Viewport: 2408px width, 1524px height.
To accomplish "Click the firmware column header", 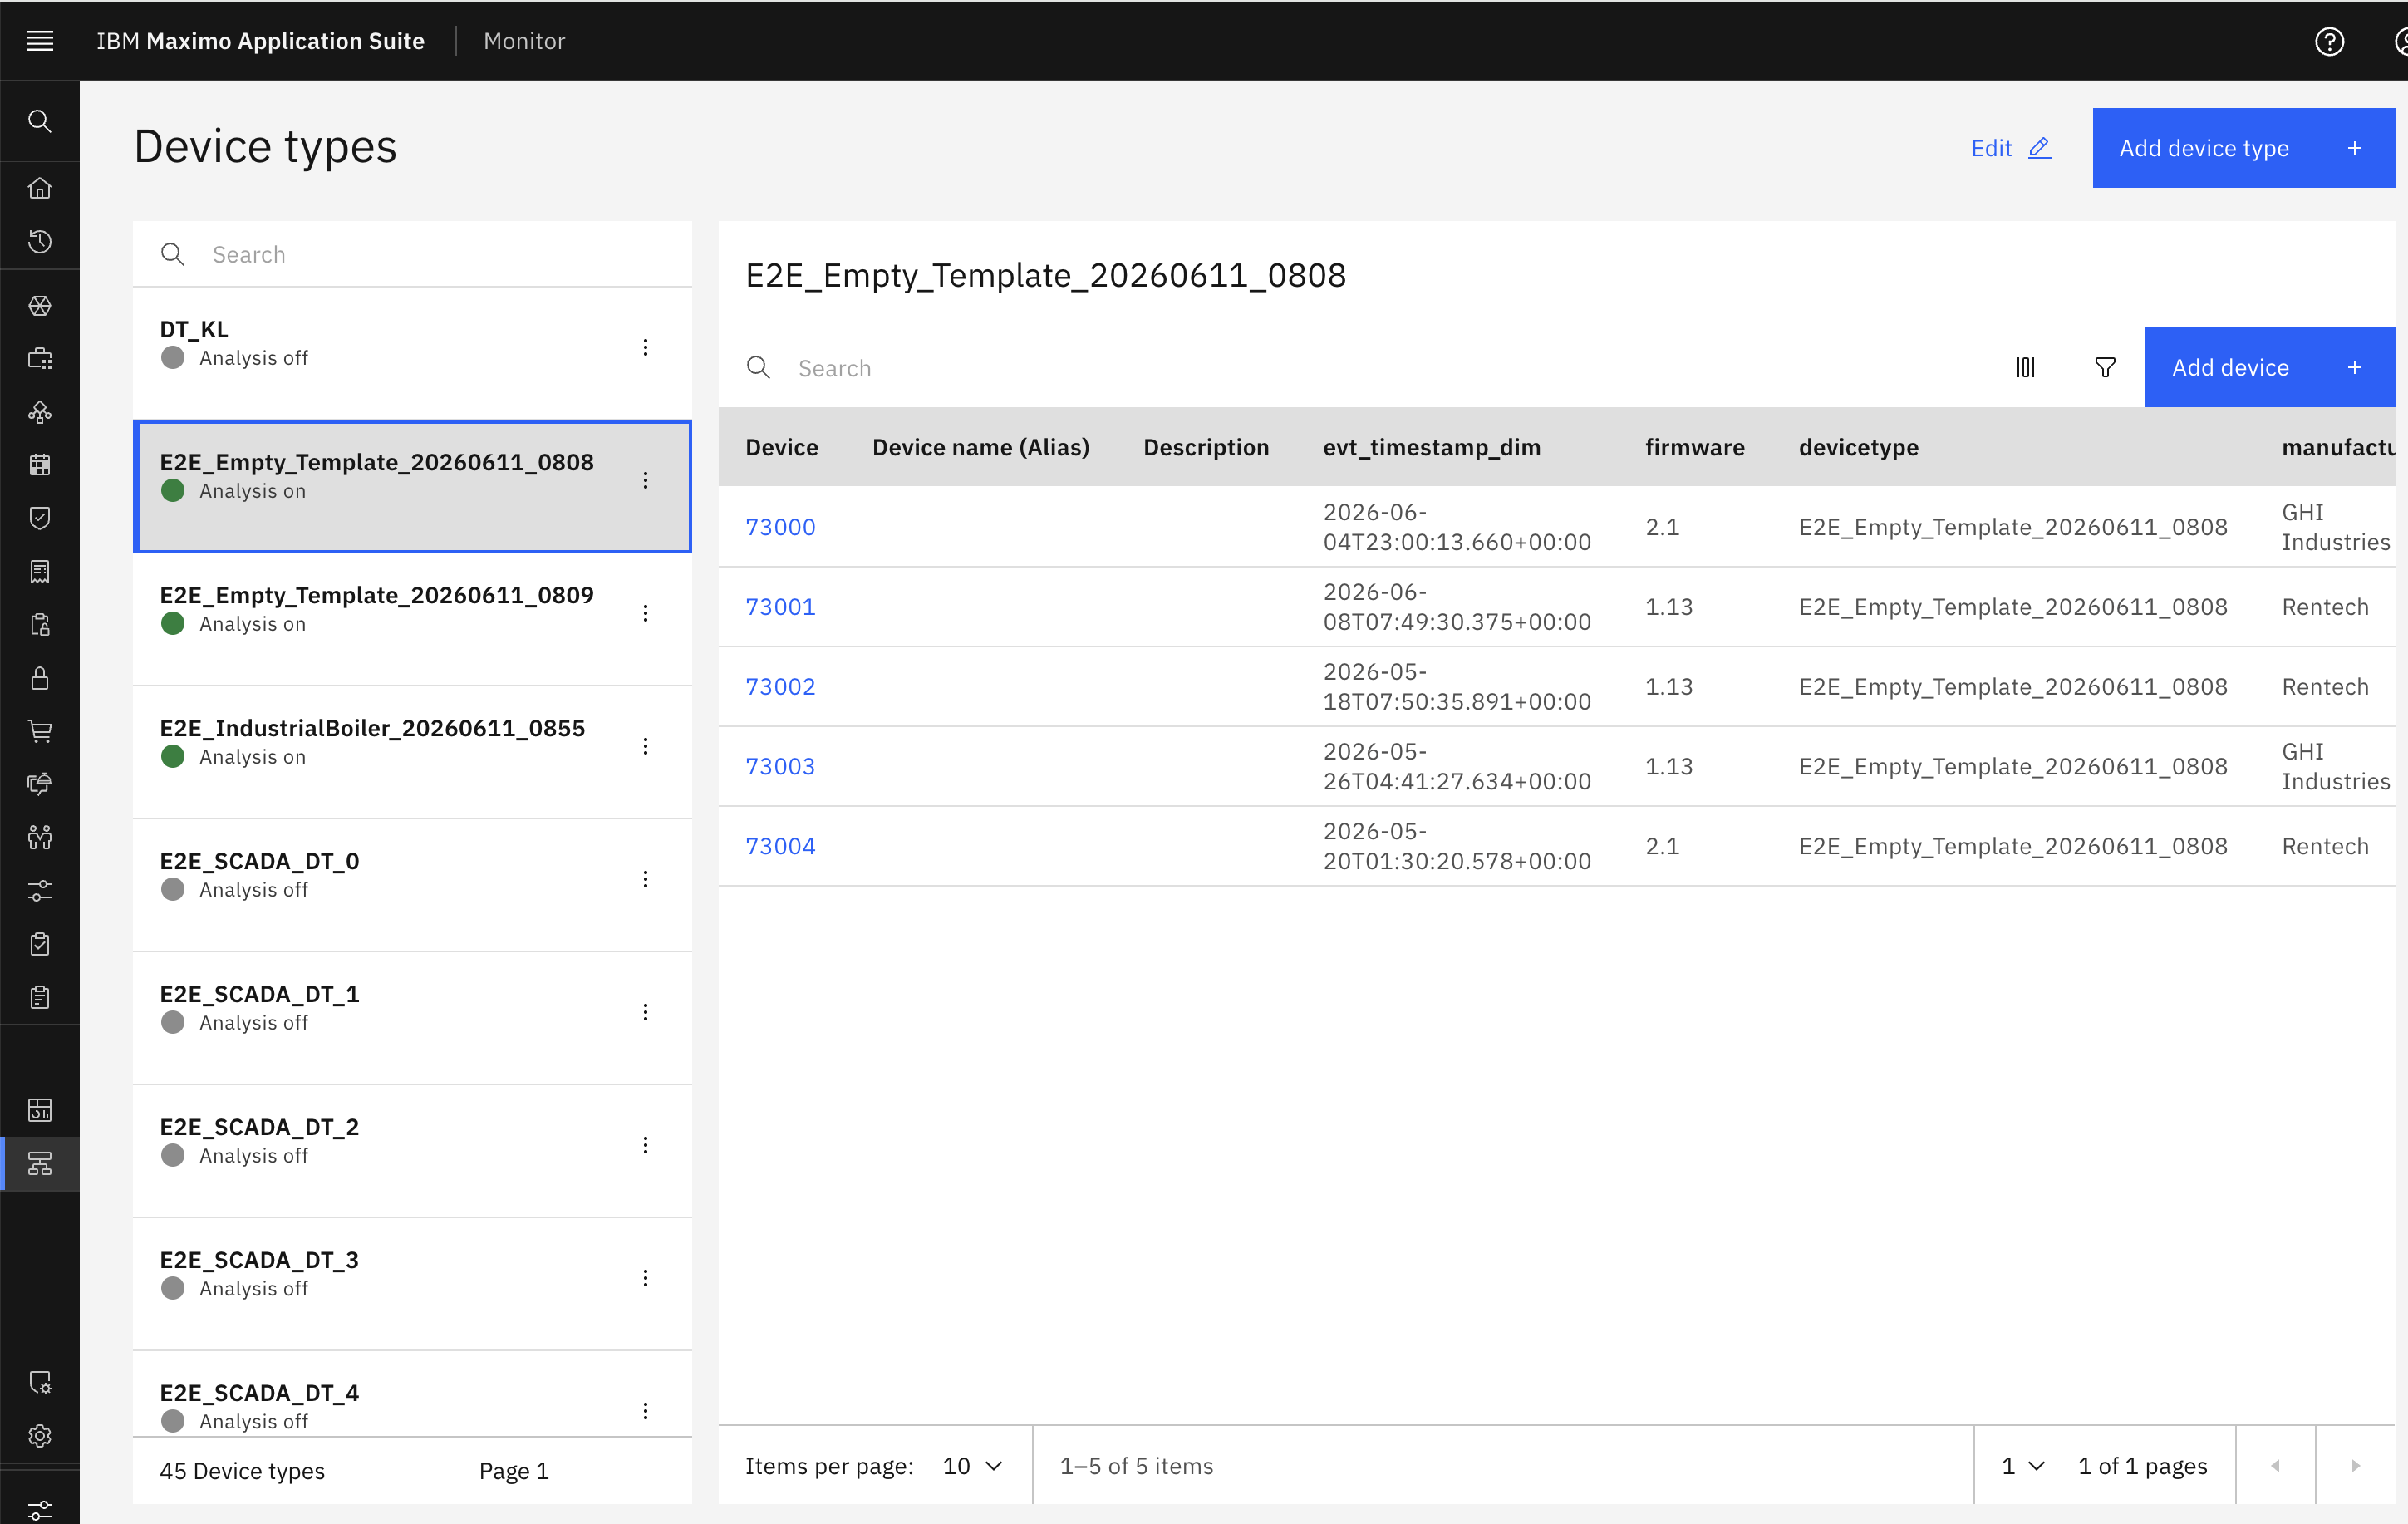I will (1694, 447).
